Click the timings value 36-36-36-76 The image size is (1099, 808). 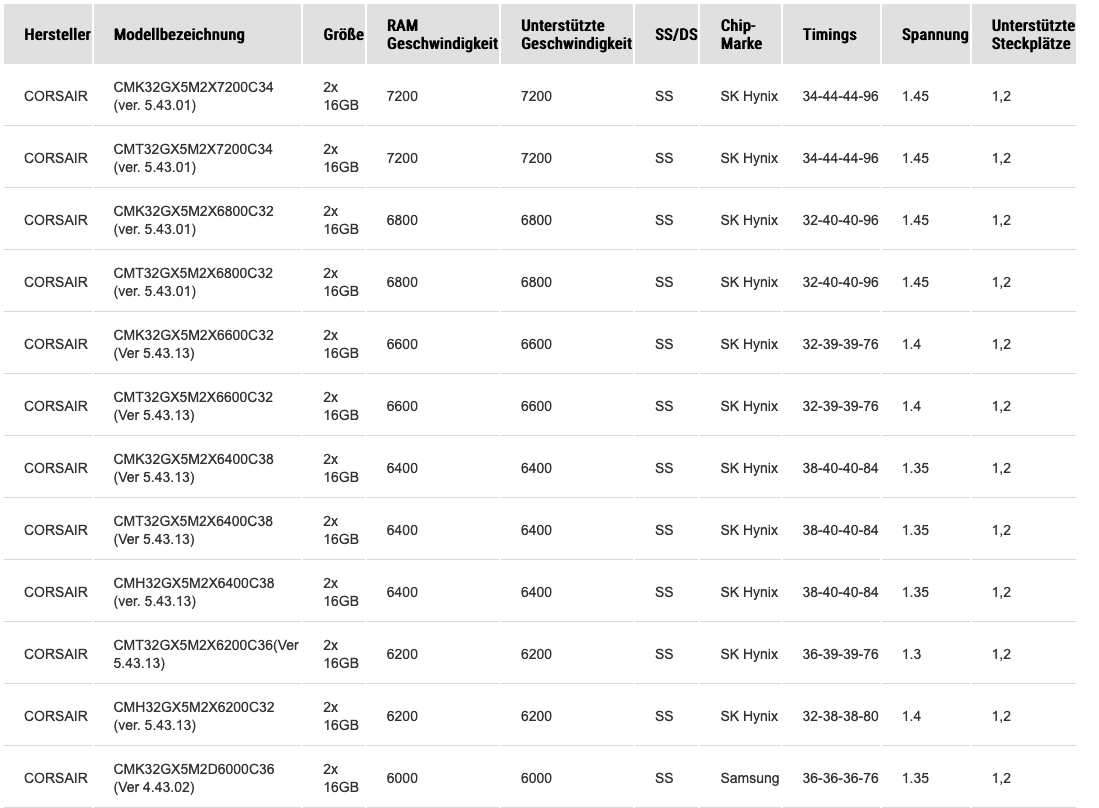840,778
